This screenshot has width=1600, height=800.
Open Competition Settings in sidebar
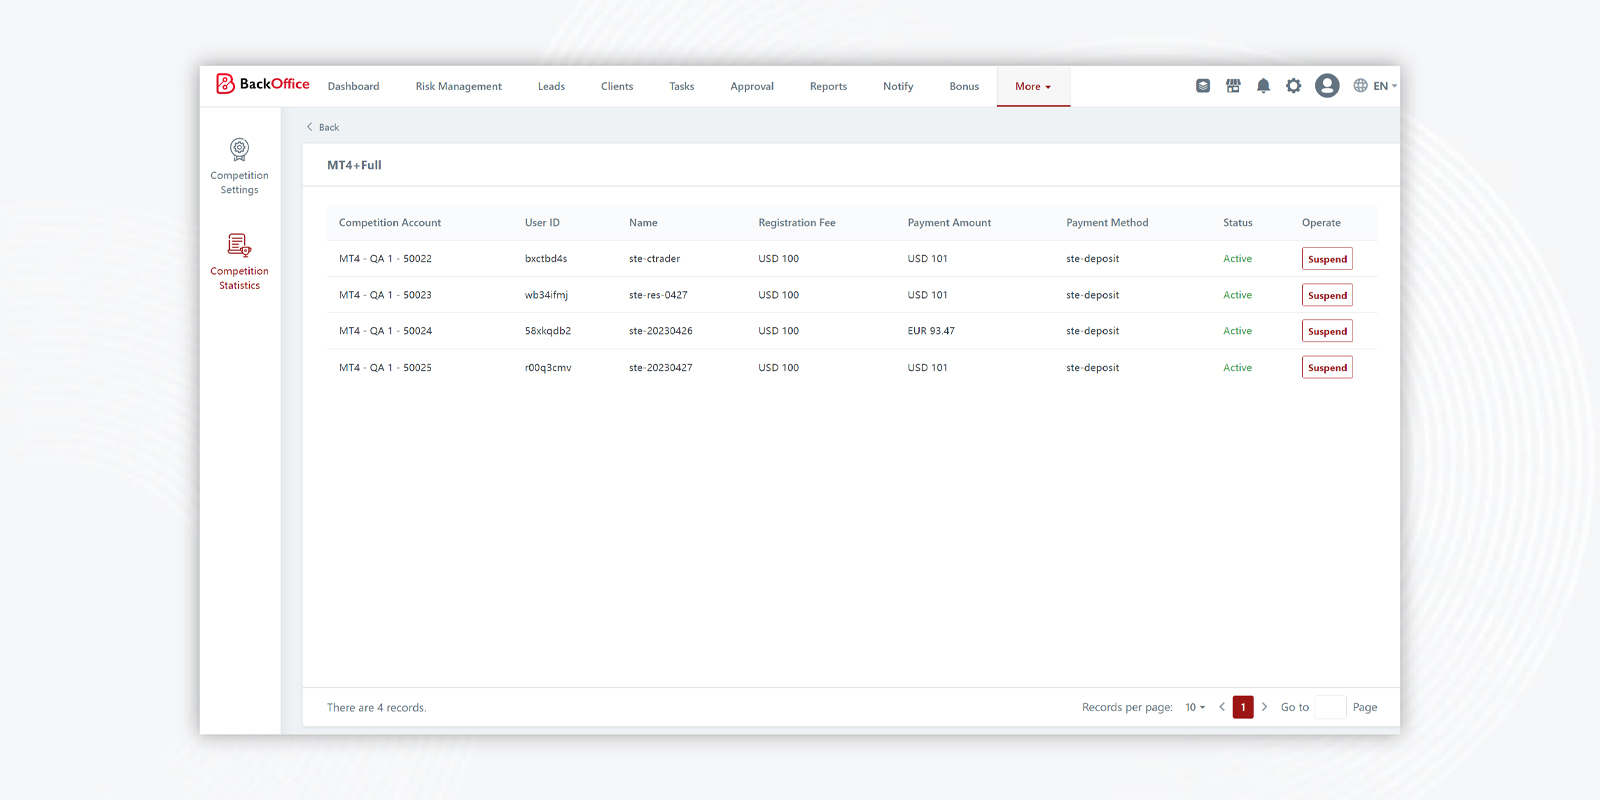(240, 167)
